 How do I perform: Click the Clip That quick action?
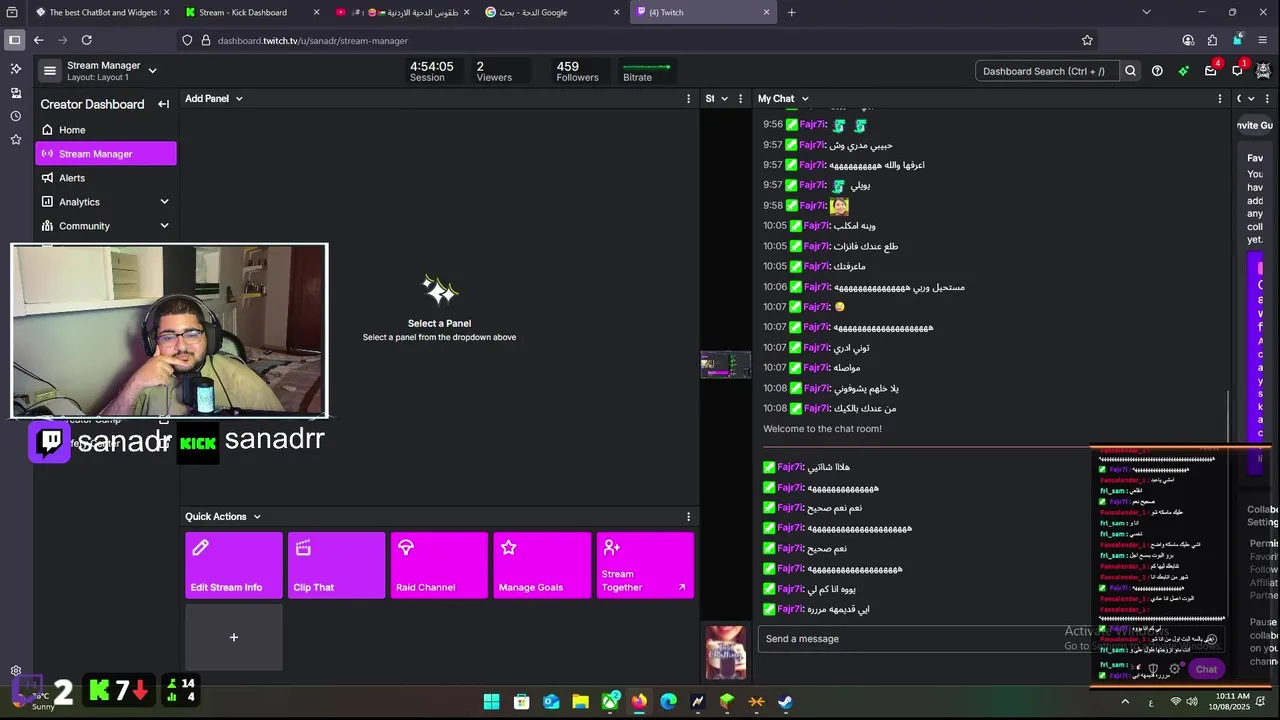(336, 565)
